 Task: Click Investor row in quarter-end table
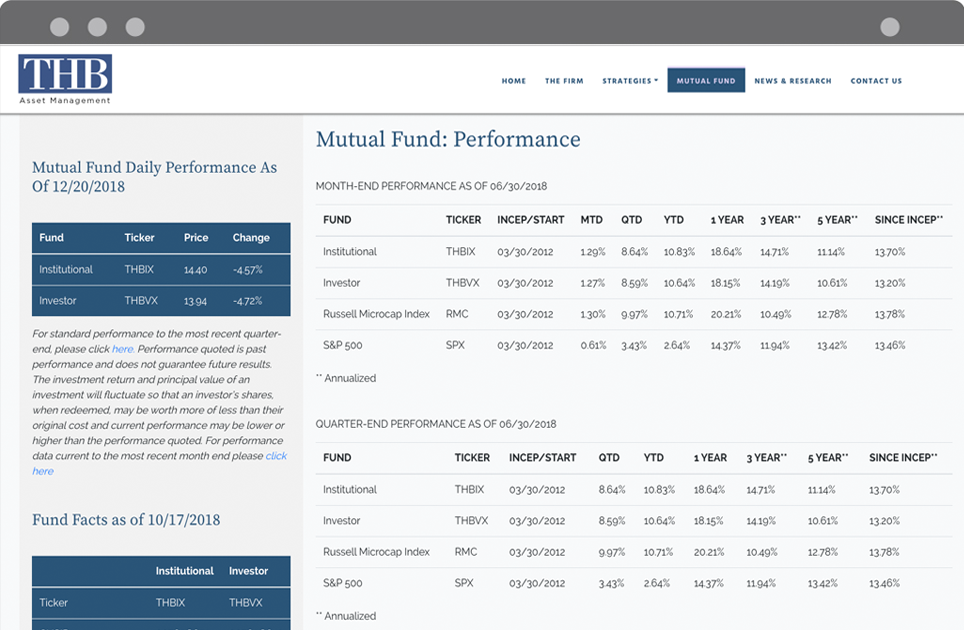coord(634,521)
